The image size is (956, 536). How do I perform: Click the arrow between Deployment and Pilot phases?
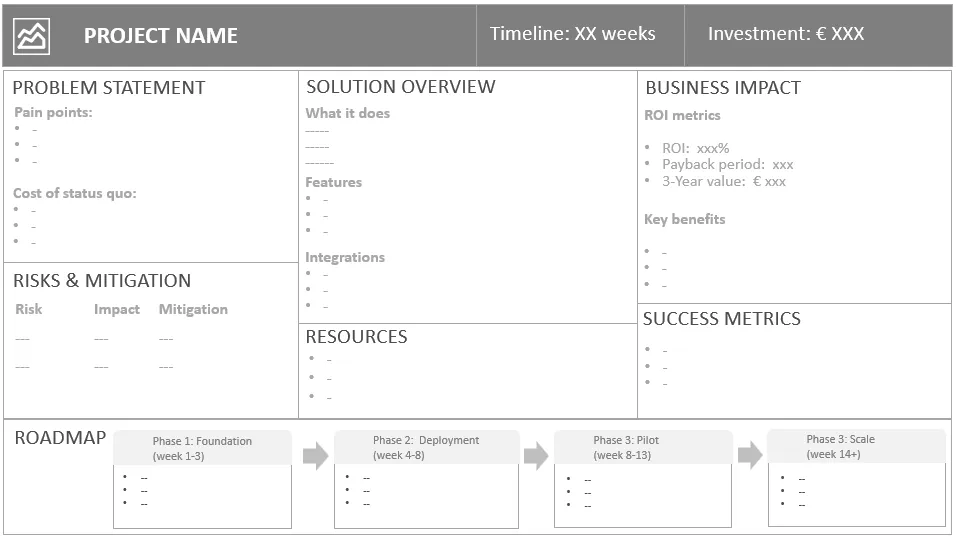(536, 456)
